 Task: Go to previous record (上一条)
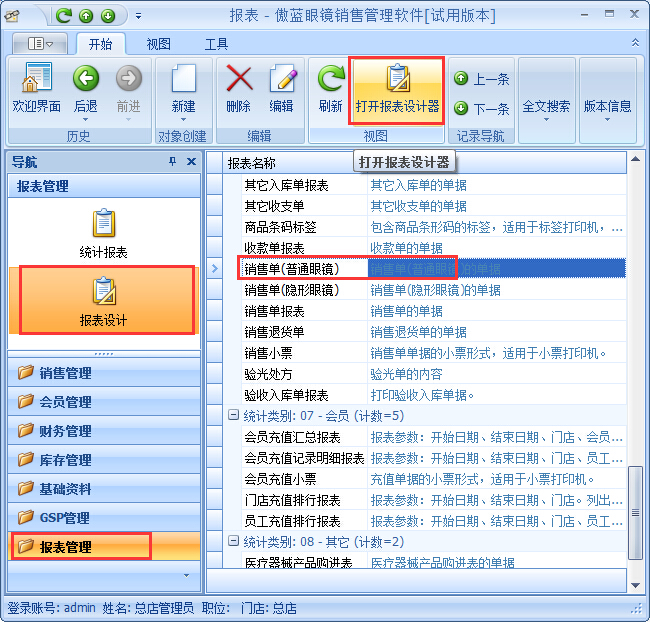pos(482,79)
